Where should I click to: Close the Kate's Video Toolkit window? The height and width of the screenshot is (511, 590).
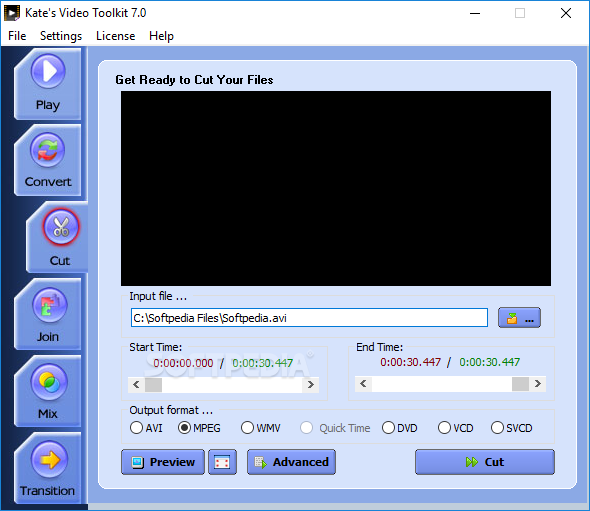pyautogui.click(x=566, y=13)
